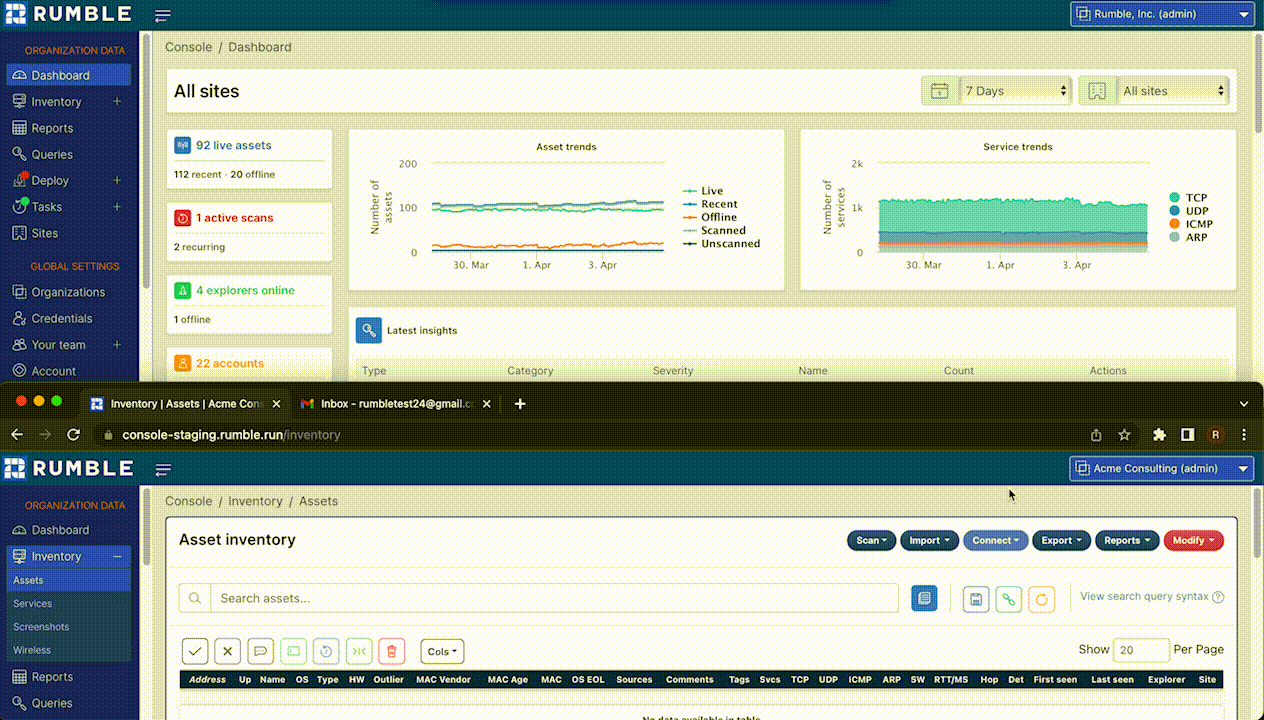Screen dimensions: 1264x720
Task: Click the Search assets input field
Action: (554, 598)
